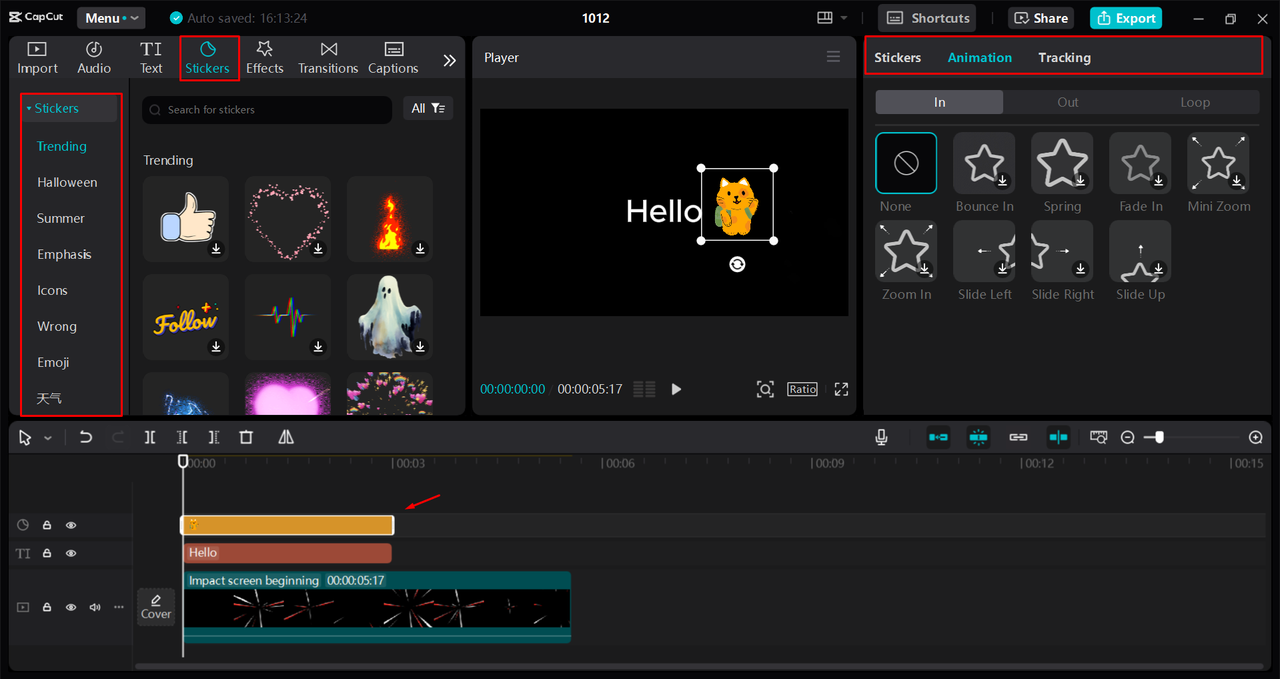Collapse the Stickers category tree
Image resolution: width=1280 pixels, height=679 pixels.
pos(29,108)
